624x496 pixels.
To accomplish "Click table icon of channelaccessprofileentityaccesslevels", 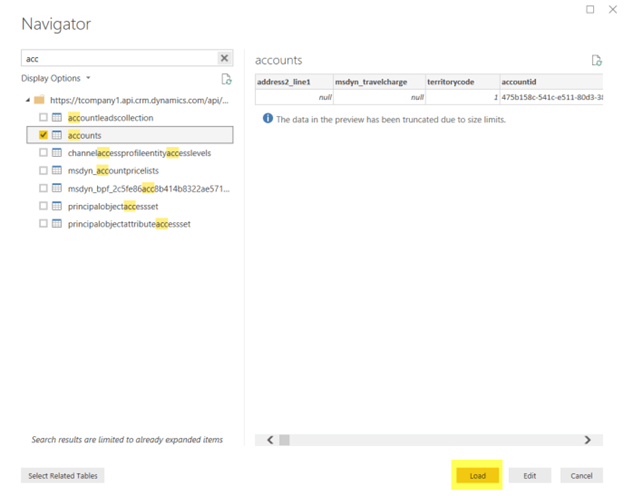I will click(57, 152).
